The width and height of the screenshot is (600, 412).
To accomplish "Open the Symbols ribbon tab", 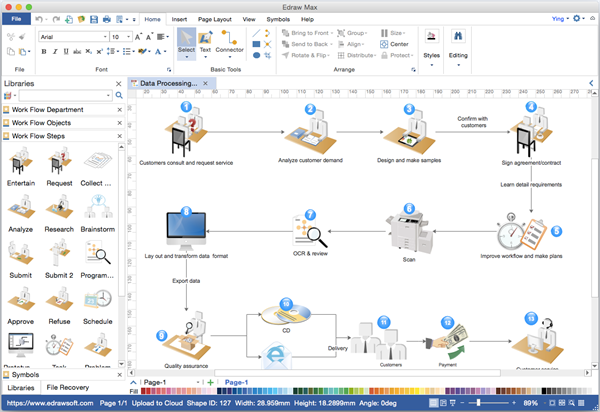I will [278, 20].
